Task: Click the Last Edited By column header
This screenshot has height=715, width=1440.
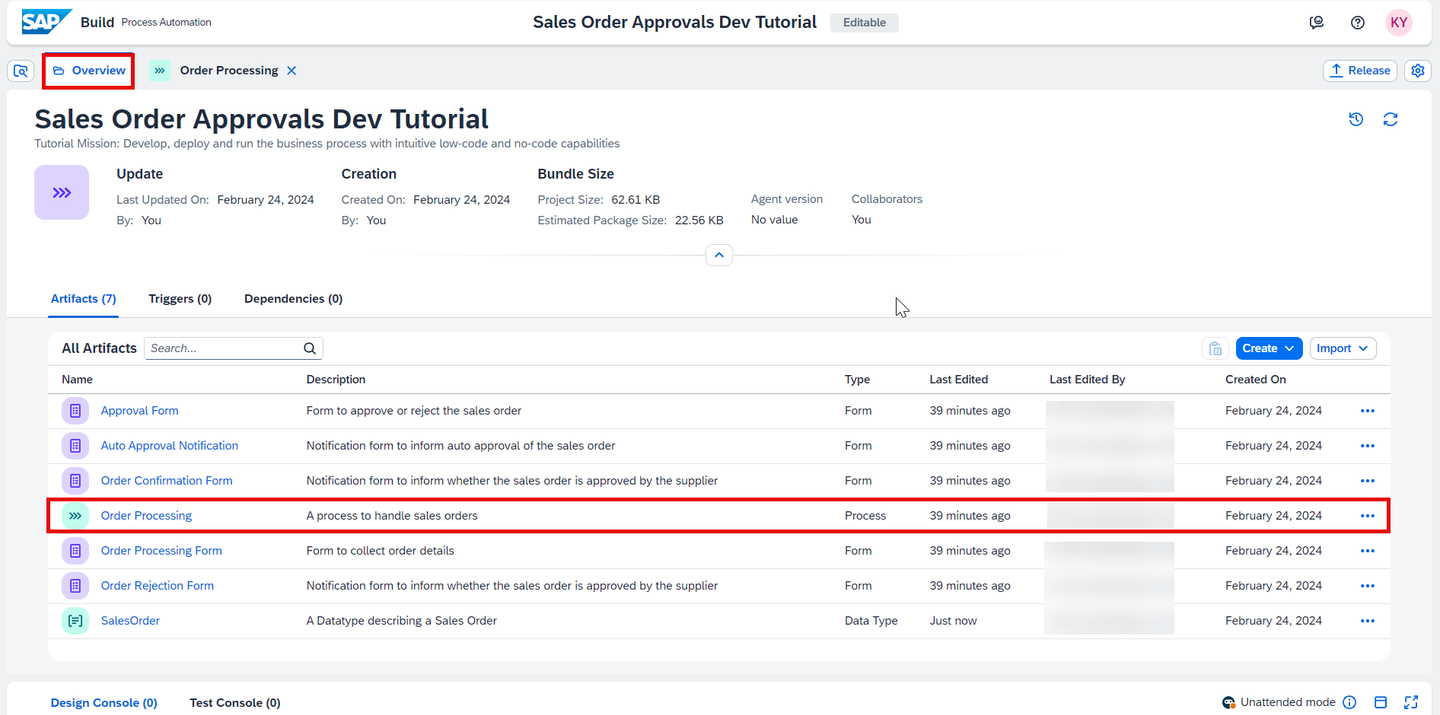Action: click(1087, 380)
